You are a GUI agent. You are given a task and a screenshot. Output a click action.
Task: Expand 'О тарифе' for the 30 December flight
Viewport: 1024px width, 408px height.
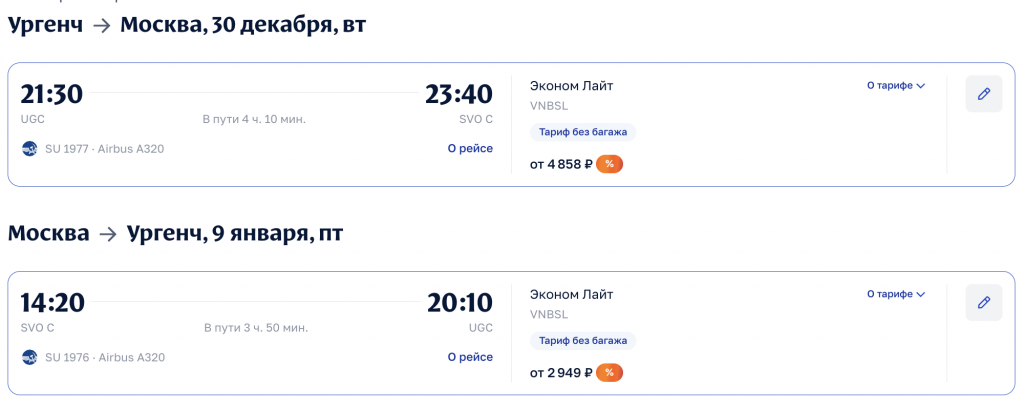(895, 86)
